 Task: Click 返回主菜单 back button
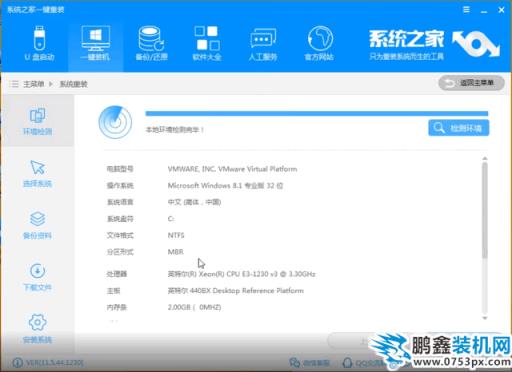tap(471, 83)
